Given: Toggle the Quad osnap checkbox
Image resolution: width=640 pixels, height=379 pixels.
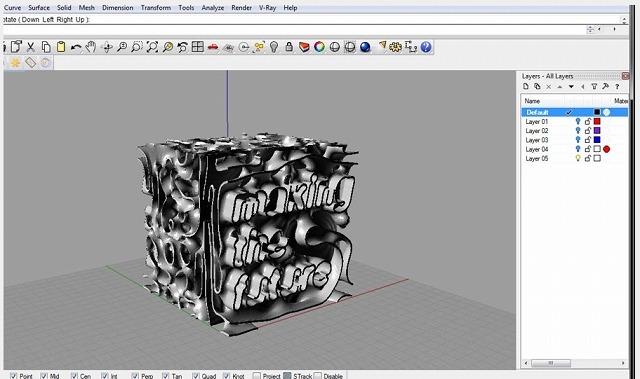Looking at the screenshot, I should [x=196, y=376].
